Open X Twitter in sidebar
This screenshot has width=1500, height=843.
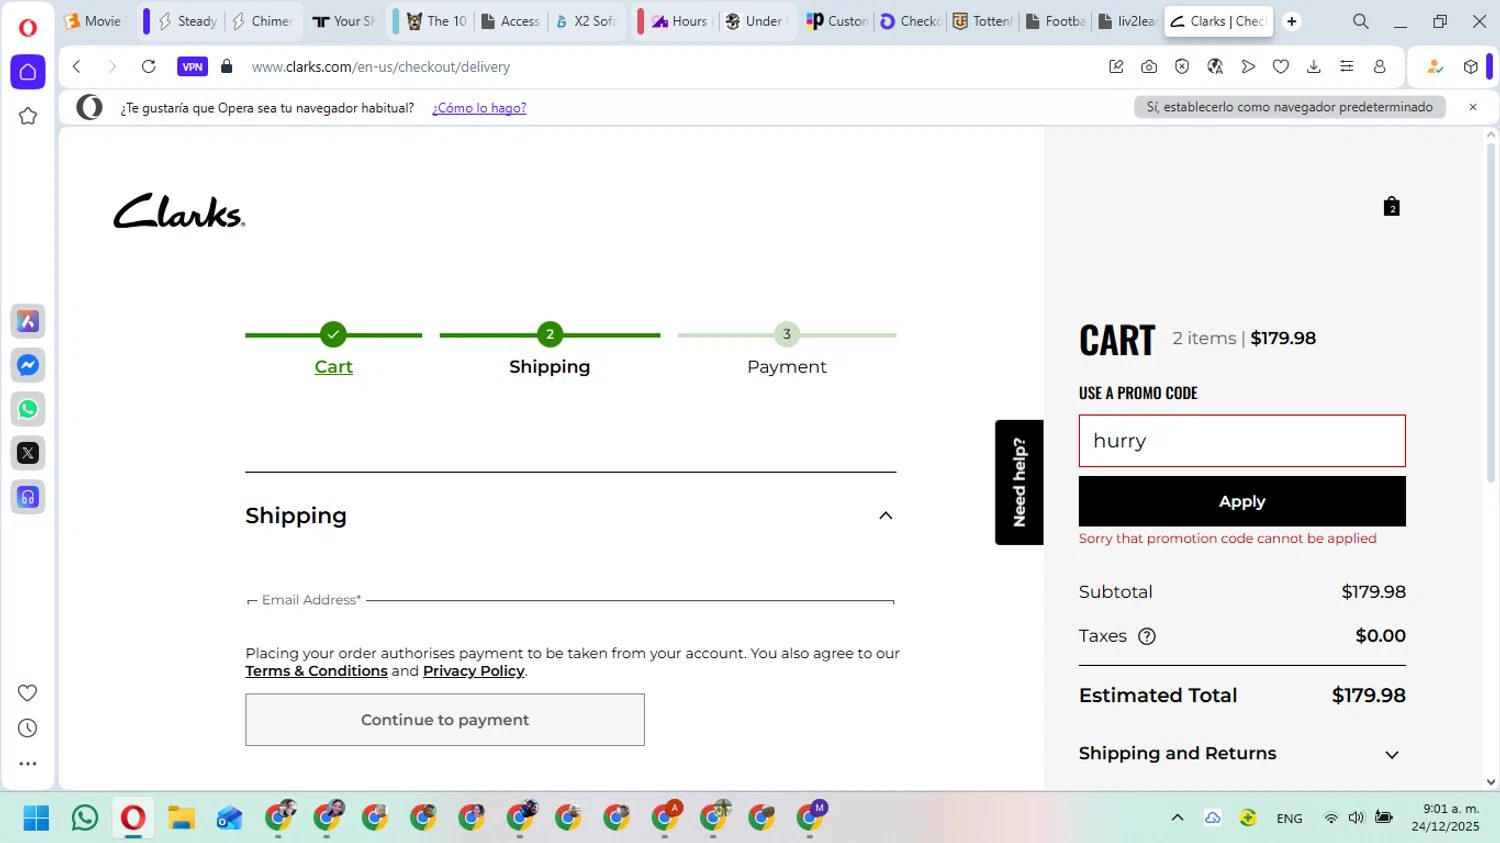[28, 453]
